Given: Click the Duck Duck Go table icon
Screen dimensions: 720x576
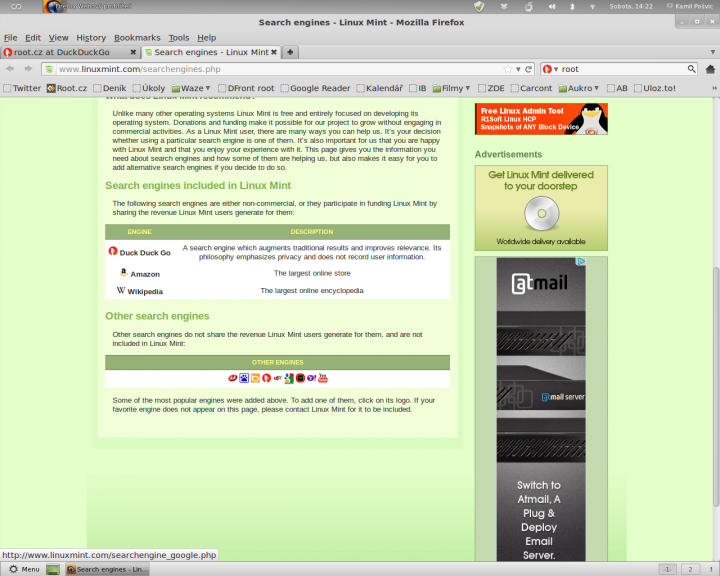Looking at the screenshot, I should click(x=113, y=251).
